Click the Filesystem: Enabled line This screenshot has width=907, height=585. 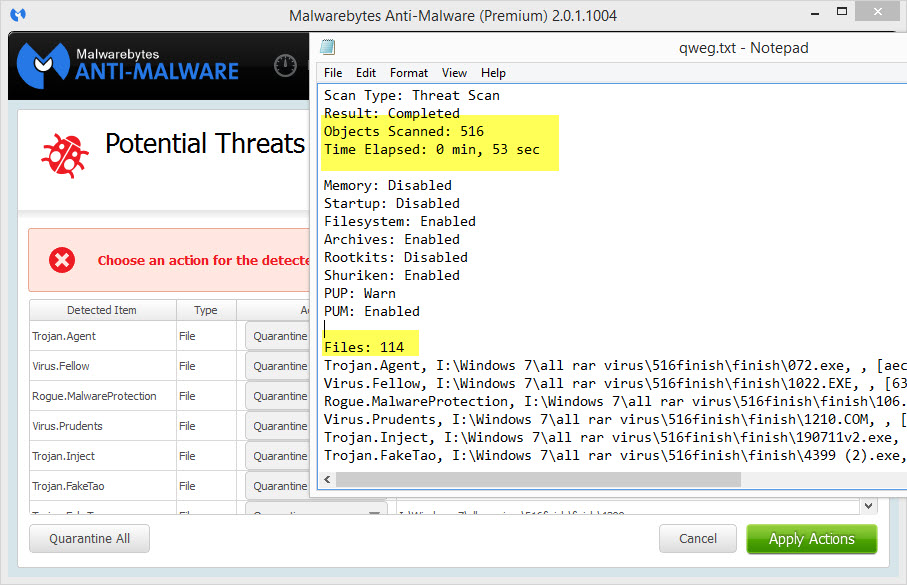tap(400, 221)
